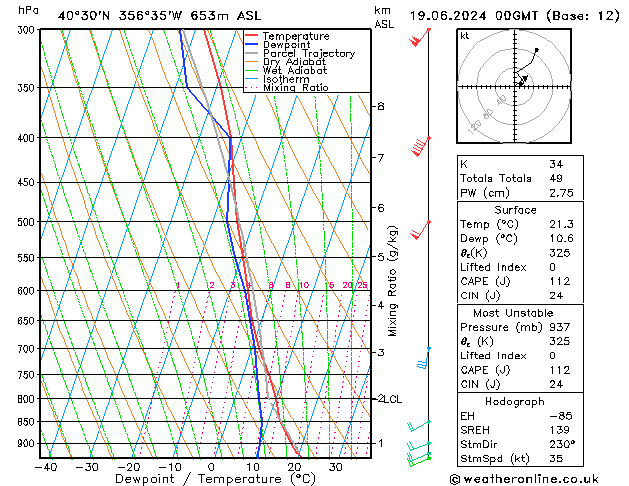The width and height of the screenshot is (629, 486).
Task: Click the storm motion arrow in hodograph
Action: tap(522, 80)
